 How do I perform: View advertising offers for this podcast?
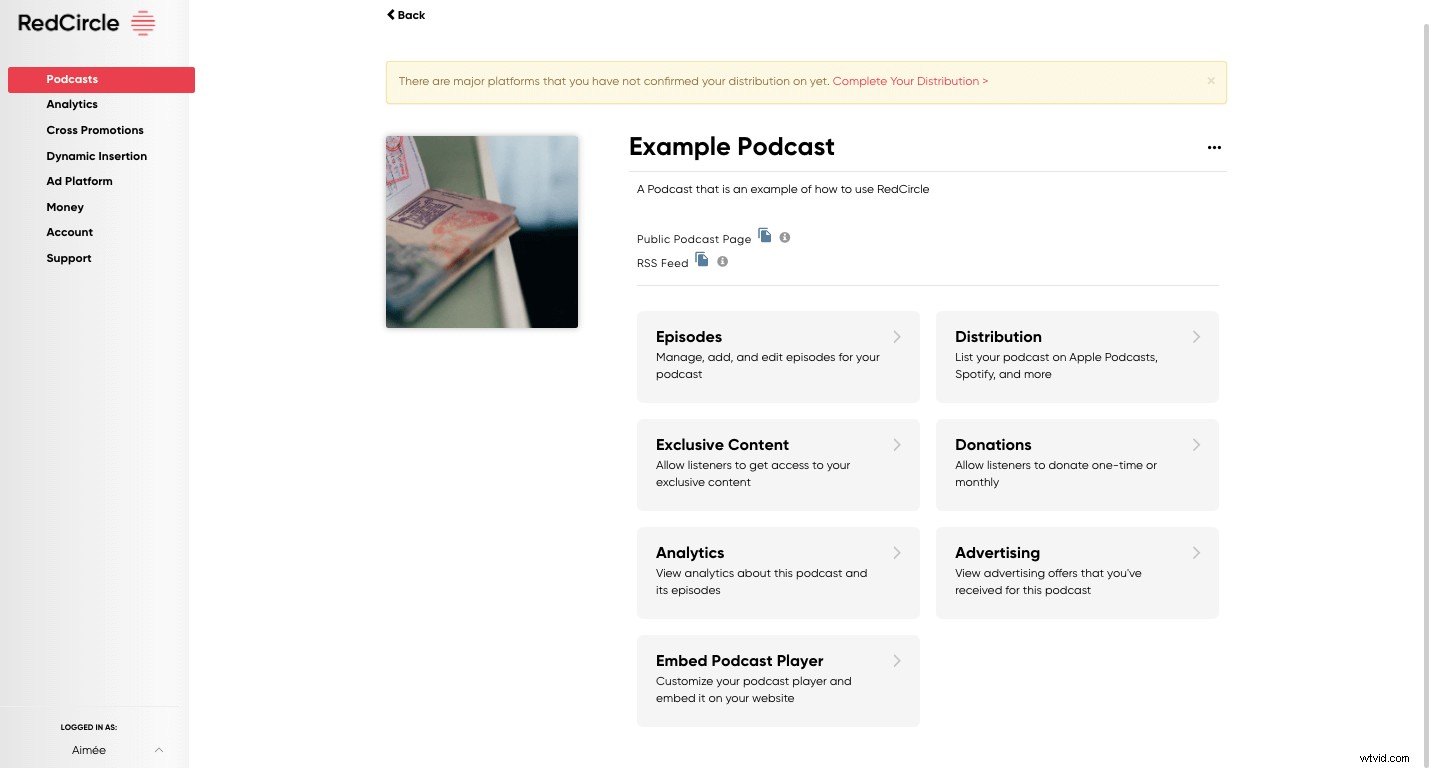tap(1076, 572)
